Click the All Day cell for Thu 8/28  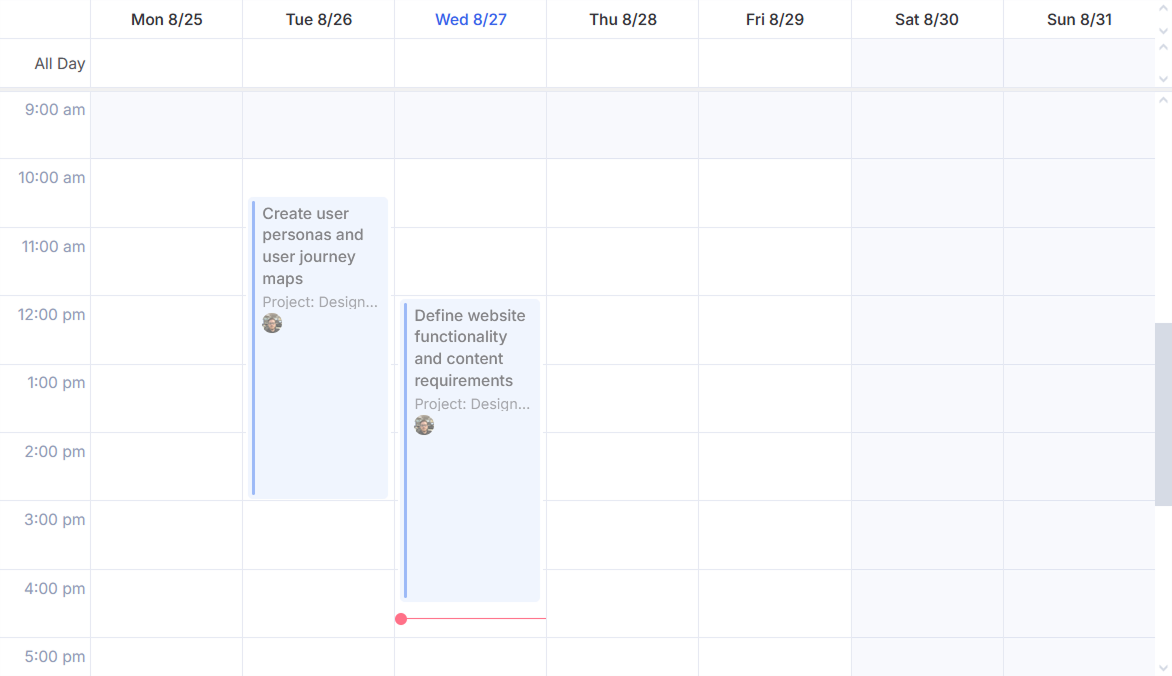tap(622, 63)
